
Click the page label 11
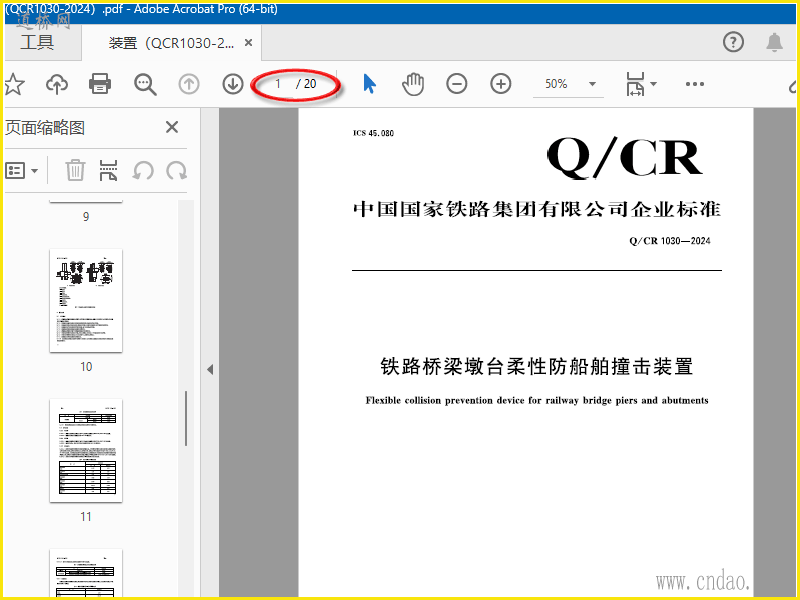[86, 517]
